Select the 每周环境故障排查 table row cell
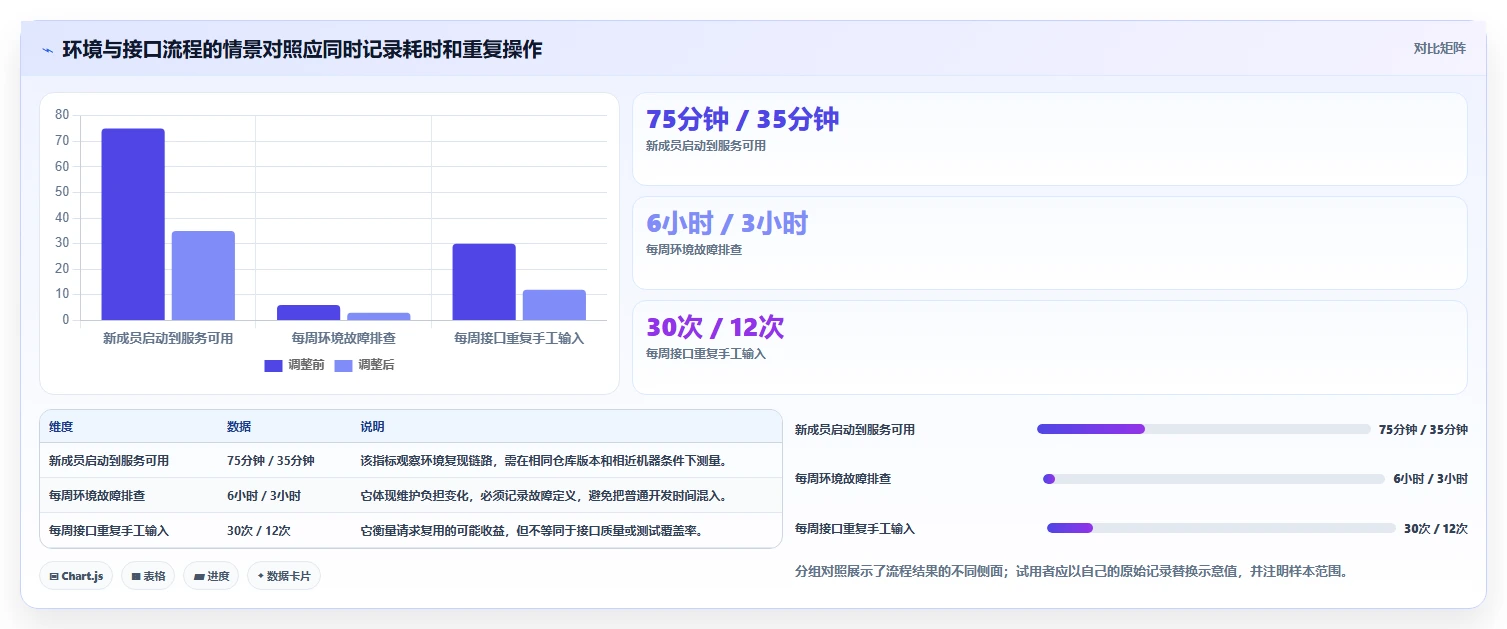1507x629 pixels. coord(97,496)
